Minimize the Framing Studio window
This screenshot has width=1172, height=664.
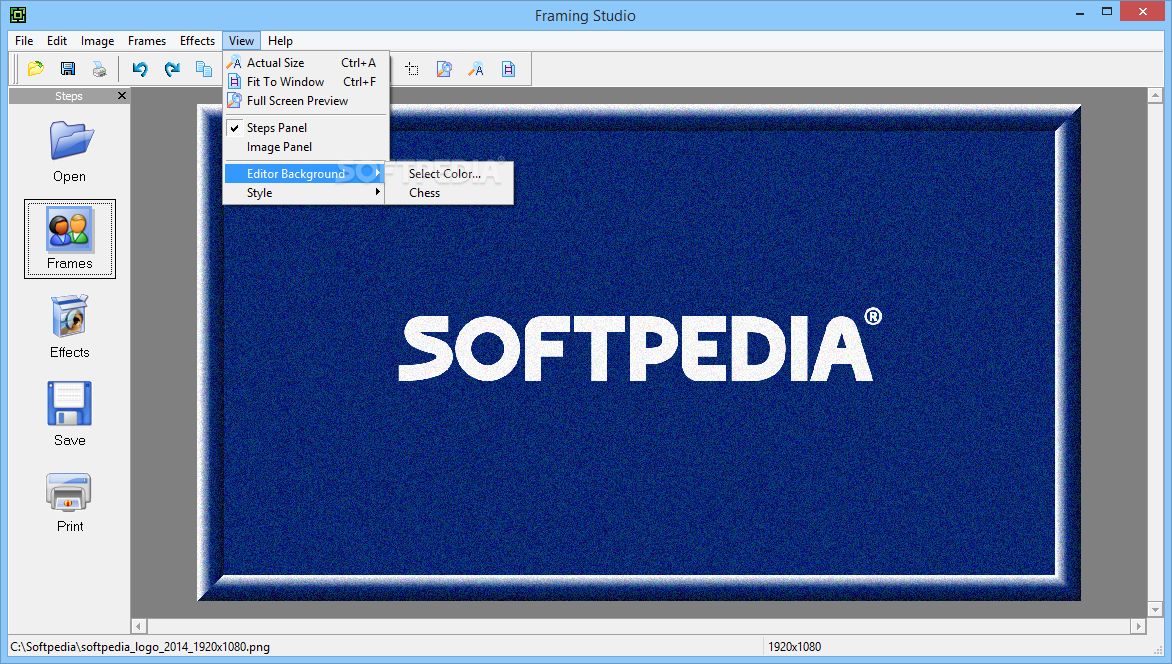(x=1080, y=13)
